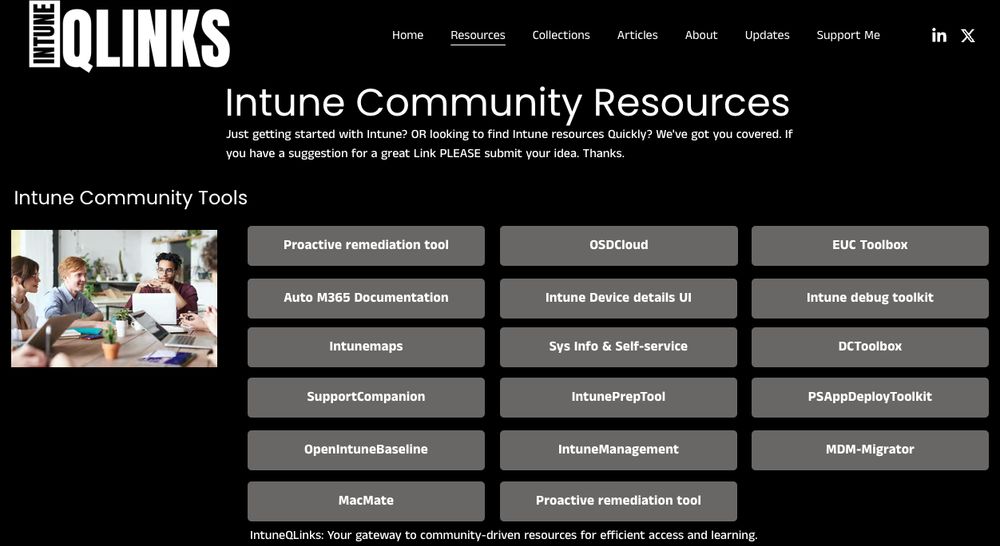
Task: Open the OSDCloud button
Action: click(x=619, y=246)
